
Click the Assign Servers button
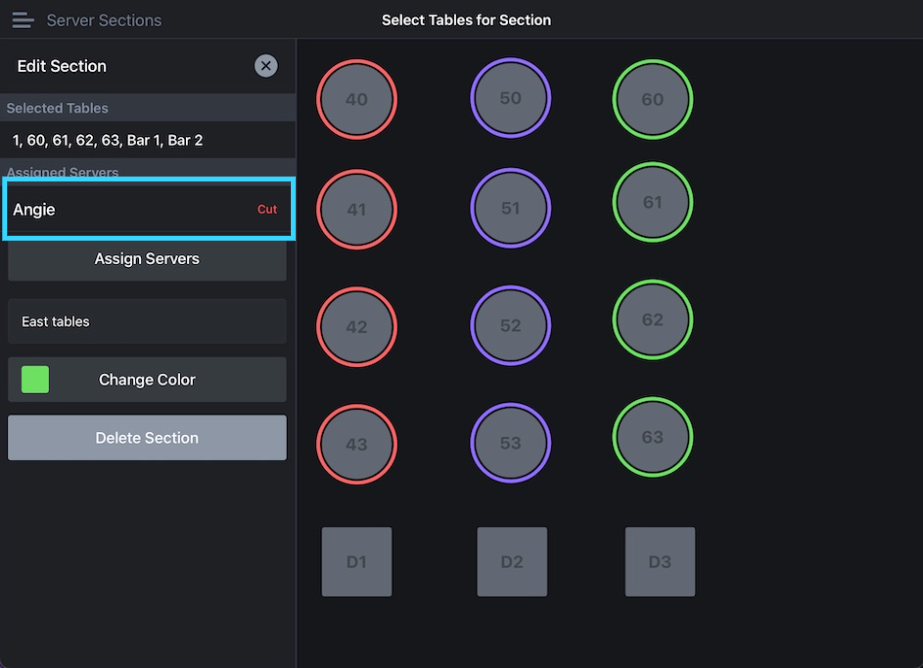tap(147, 259)
